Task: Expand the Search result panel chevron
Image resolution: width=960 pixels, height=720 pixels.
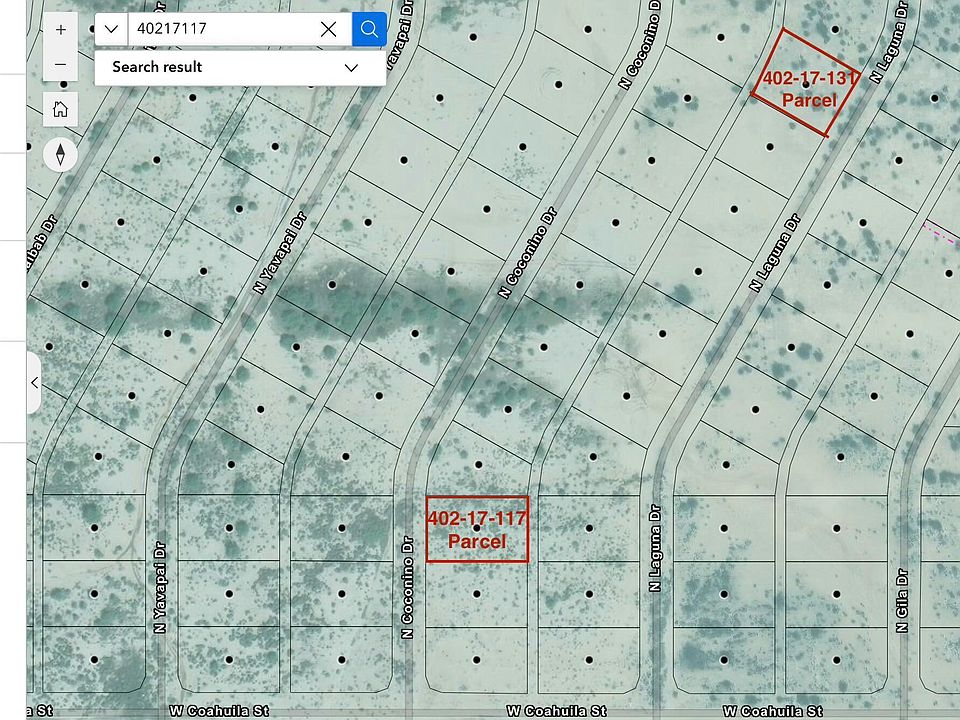Action: (x=351, y=68)
